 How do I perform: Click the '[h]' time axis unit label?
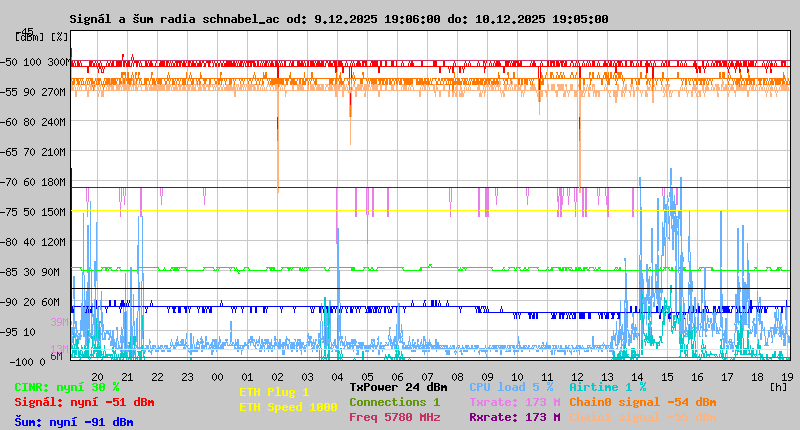(x=778, y=387)
